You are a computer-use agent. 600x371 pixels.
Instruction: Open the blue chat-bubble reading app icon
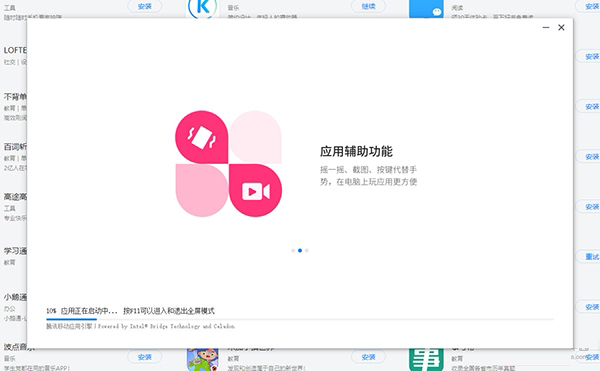click(x=426, y=9)
